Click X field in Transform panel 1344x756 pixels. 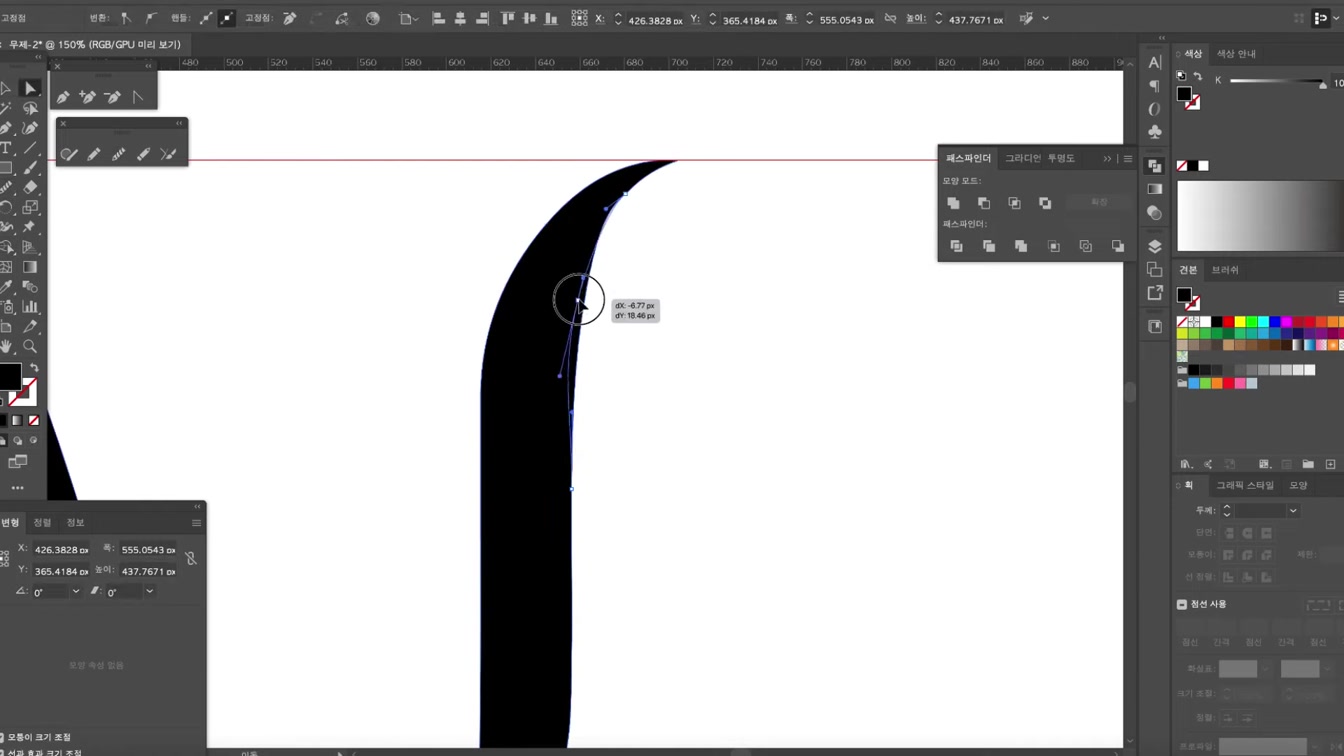click(61, 550)
